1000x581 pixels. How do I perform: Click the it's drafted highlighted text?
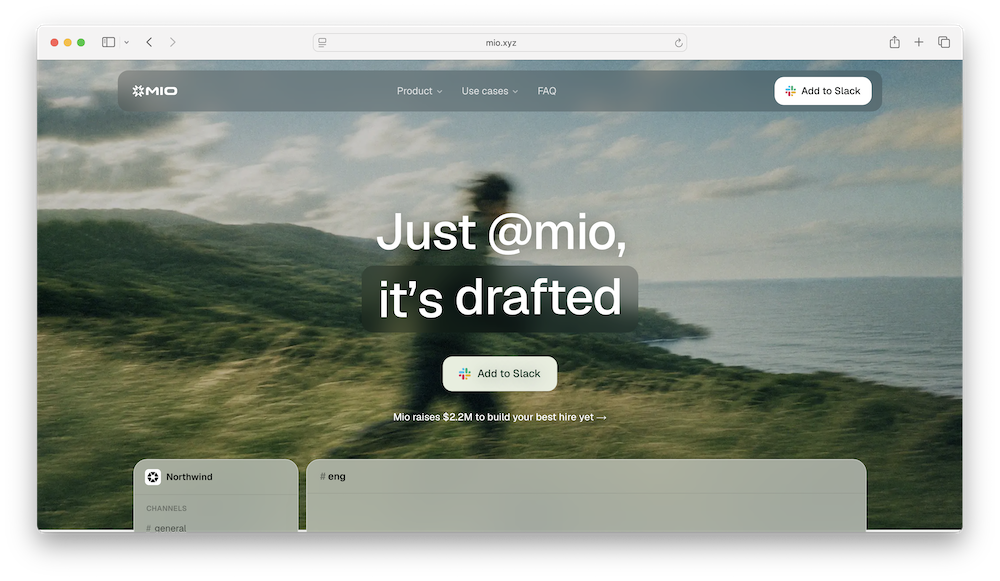click(500, 298)
